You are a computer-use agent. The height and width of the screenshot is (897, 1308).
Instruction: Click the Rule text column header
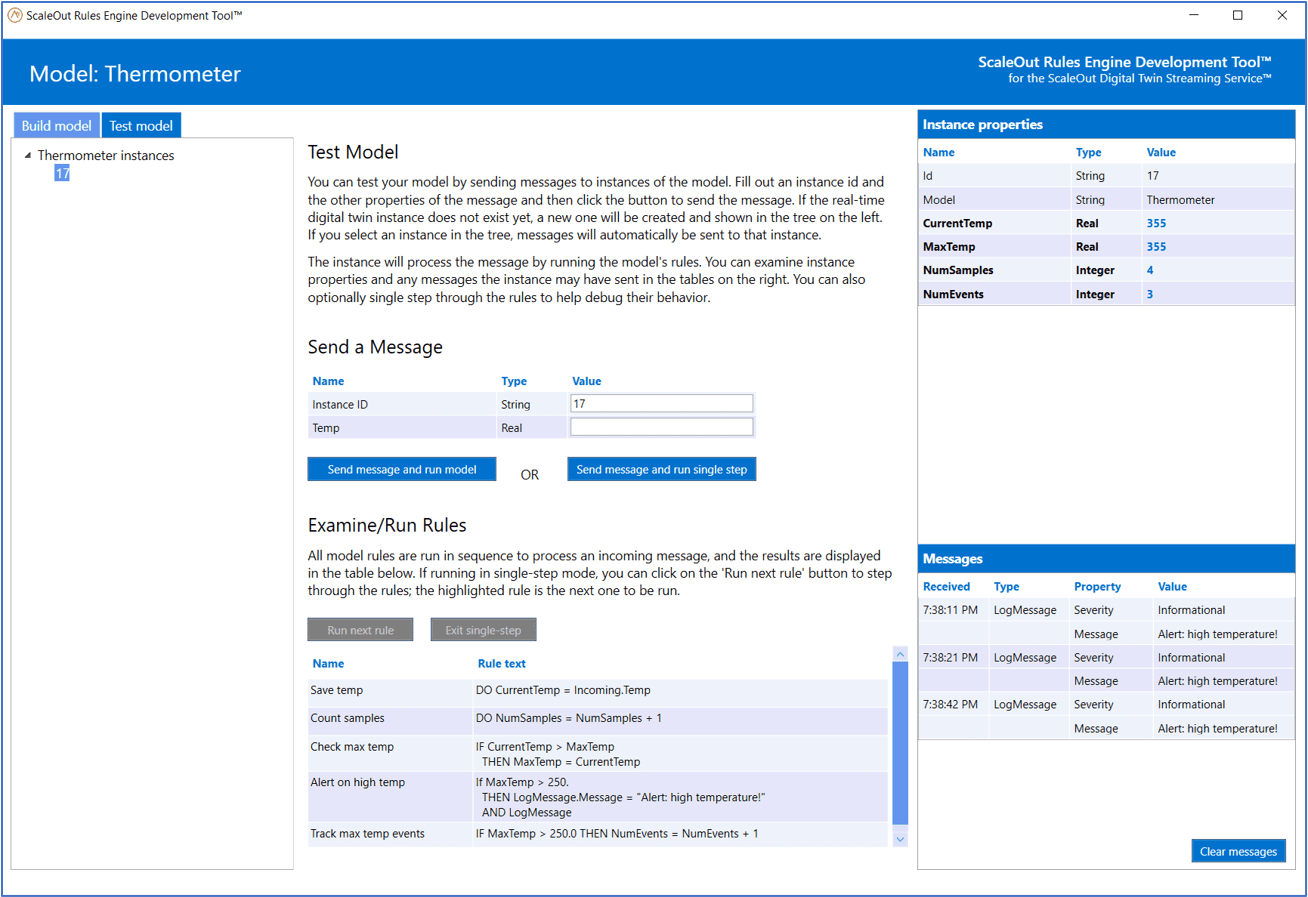coord(501,664)
